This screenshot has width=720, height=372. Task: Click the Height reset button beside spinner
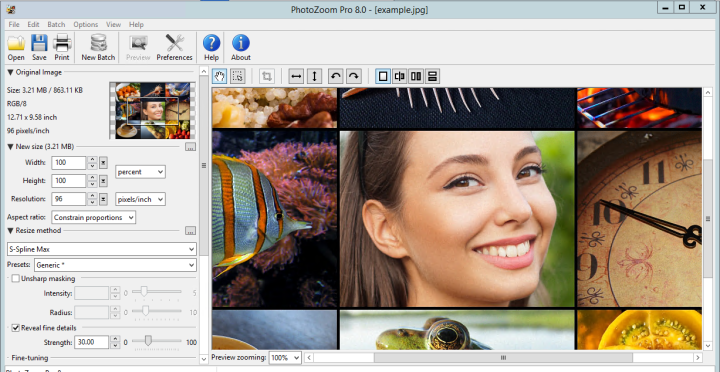click(103, 181)
